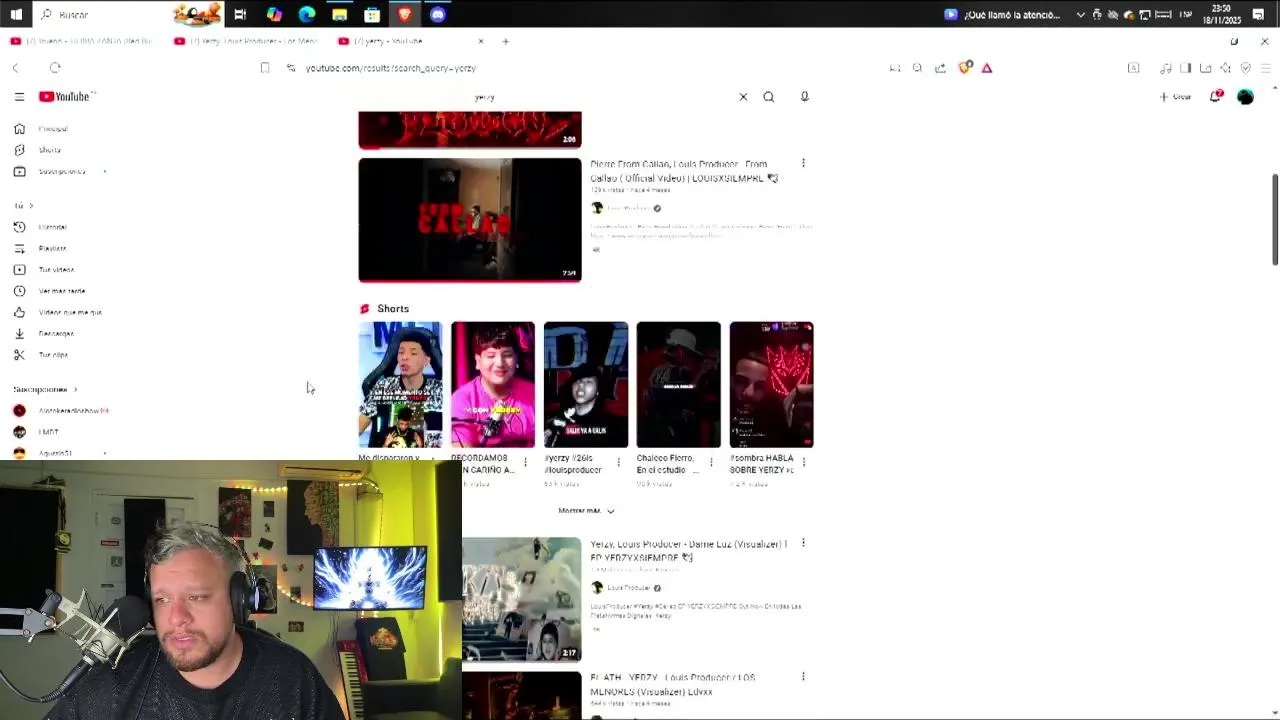Open options menu of #yerzy #26ls short
Screen dimensions: 1280x720
(x=618, y=462)
